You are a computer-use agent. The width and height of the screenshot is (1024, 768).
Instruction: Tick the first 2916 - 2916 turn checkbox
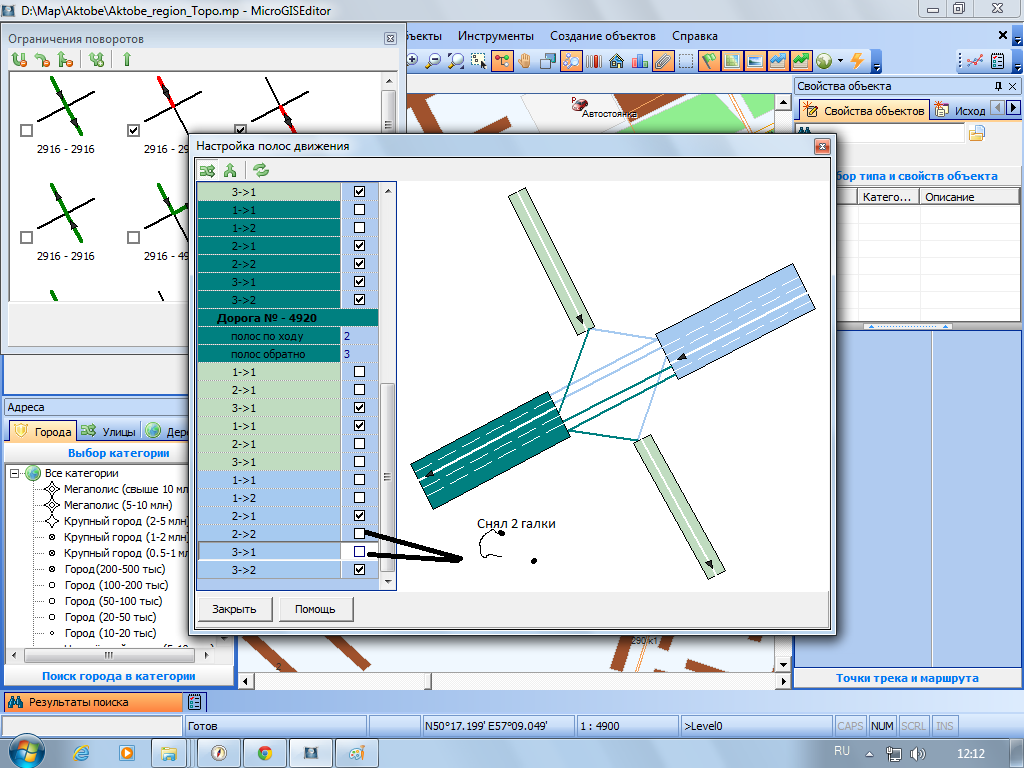(26, 130)
